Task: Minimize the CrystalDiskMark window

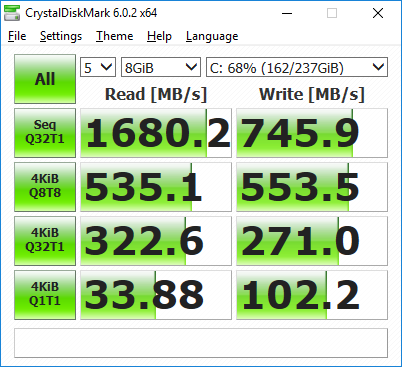Action: [x=287, y=13]
